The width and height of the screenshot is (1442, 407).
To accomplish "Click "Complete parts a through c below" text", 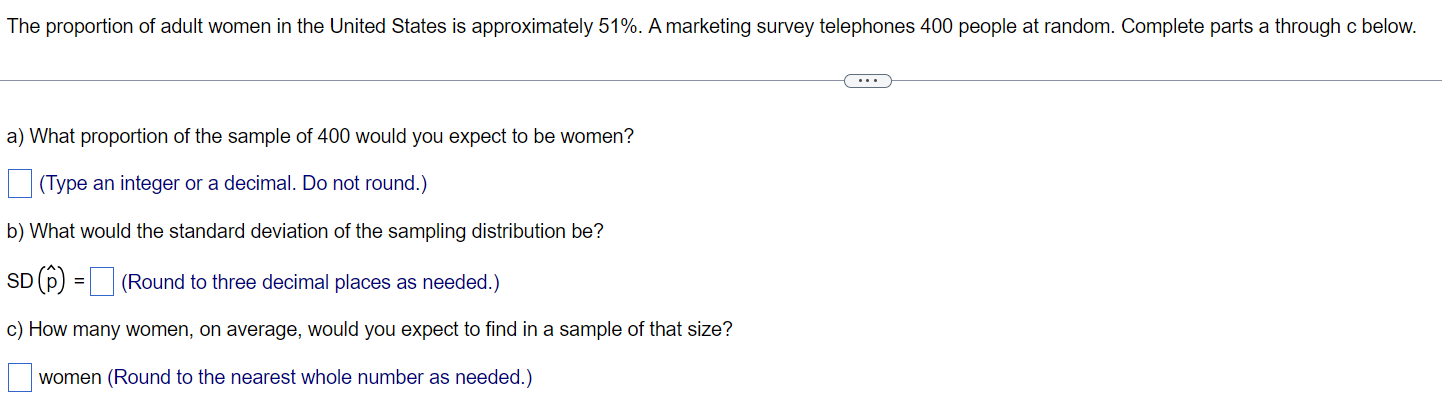I will coord(1269,27).
